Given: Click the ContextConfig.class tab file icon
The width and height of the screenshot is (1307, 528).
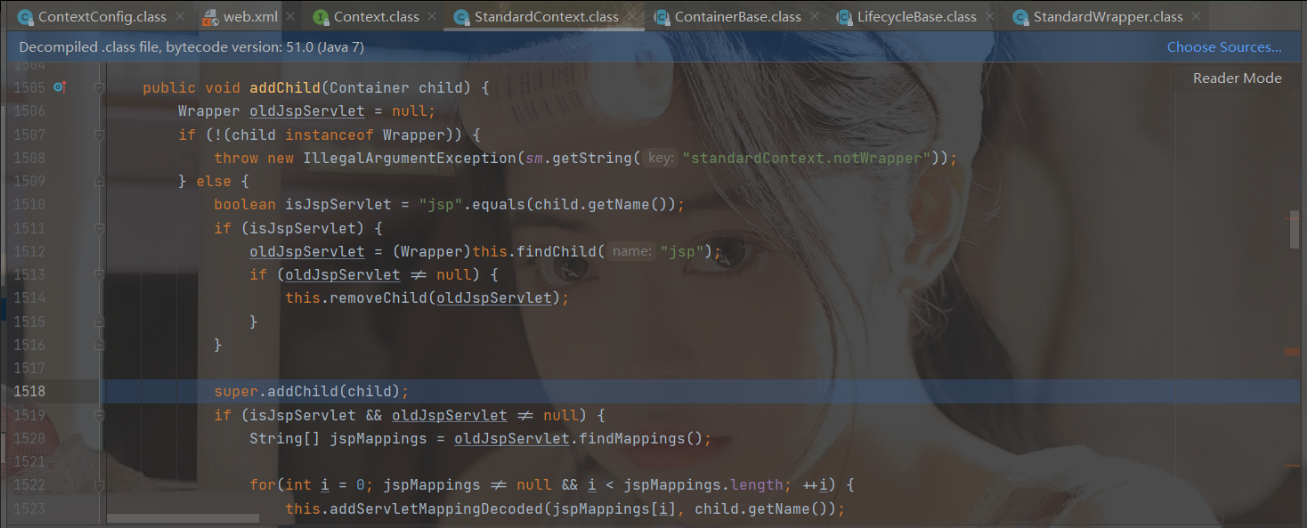Looking at the screenshot, I should (24, 17).
